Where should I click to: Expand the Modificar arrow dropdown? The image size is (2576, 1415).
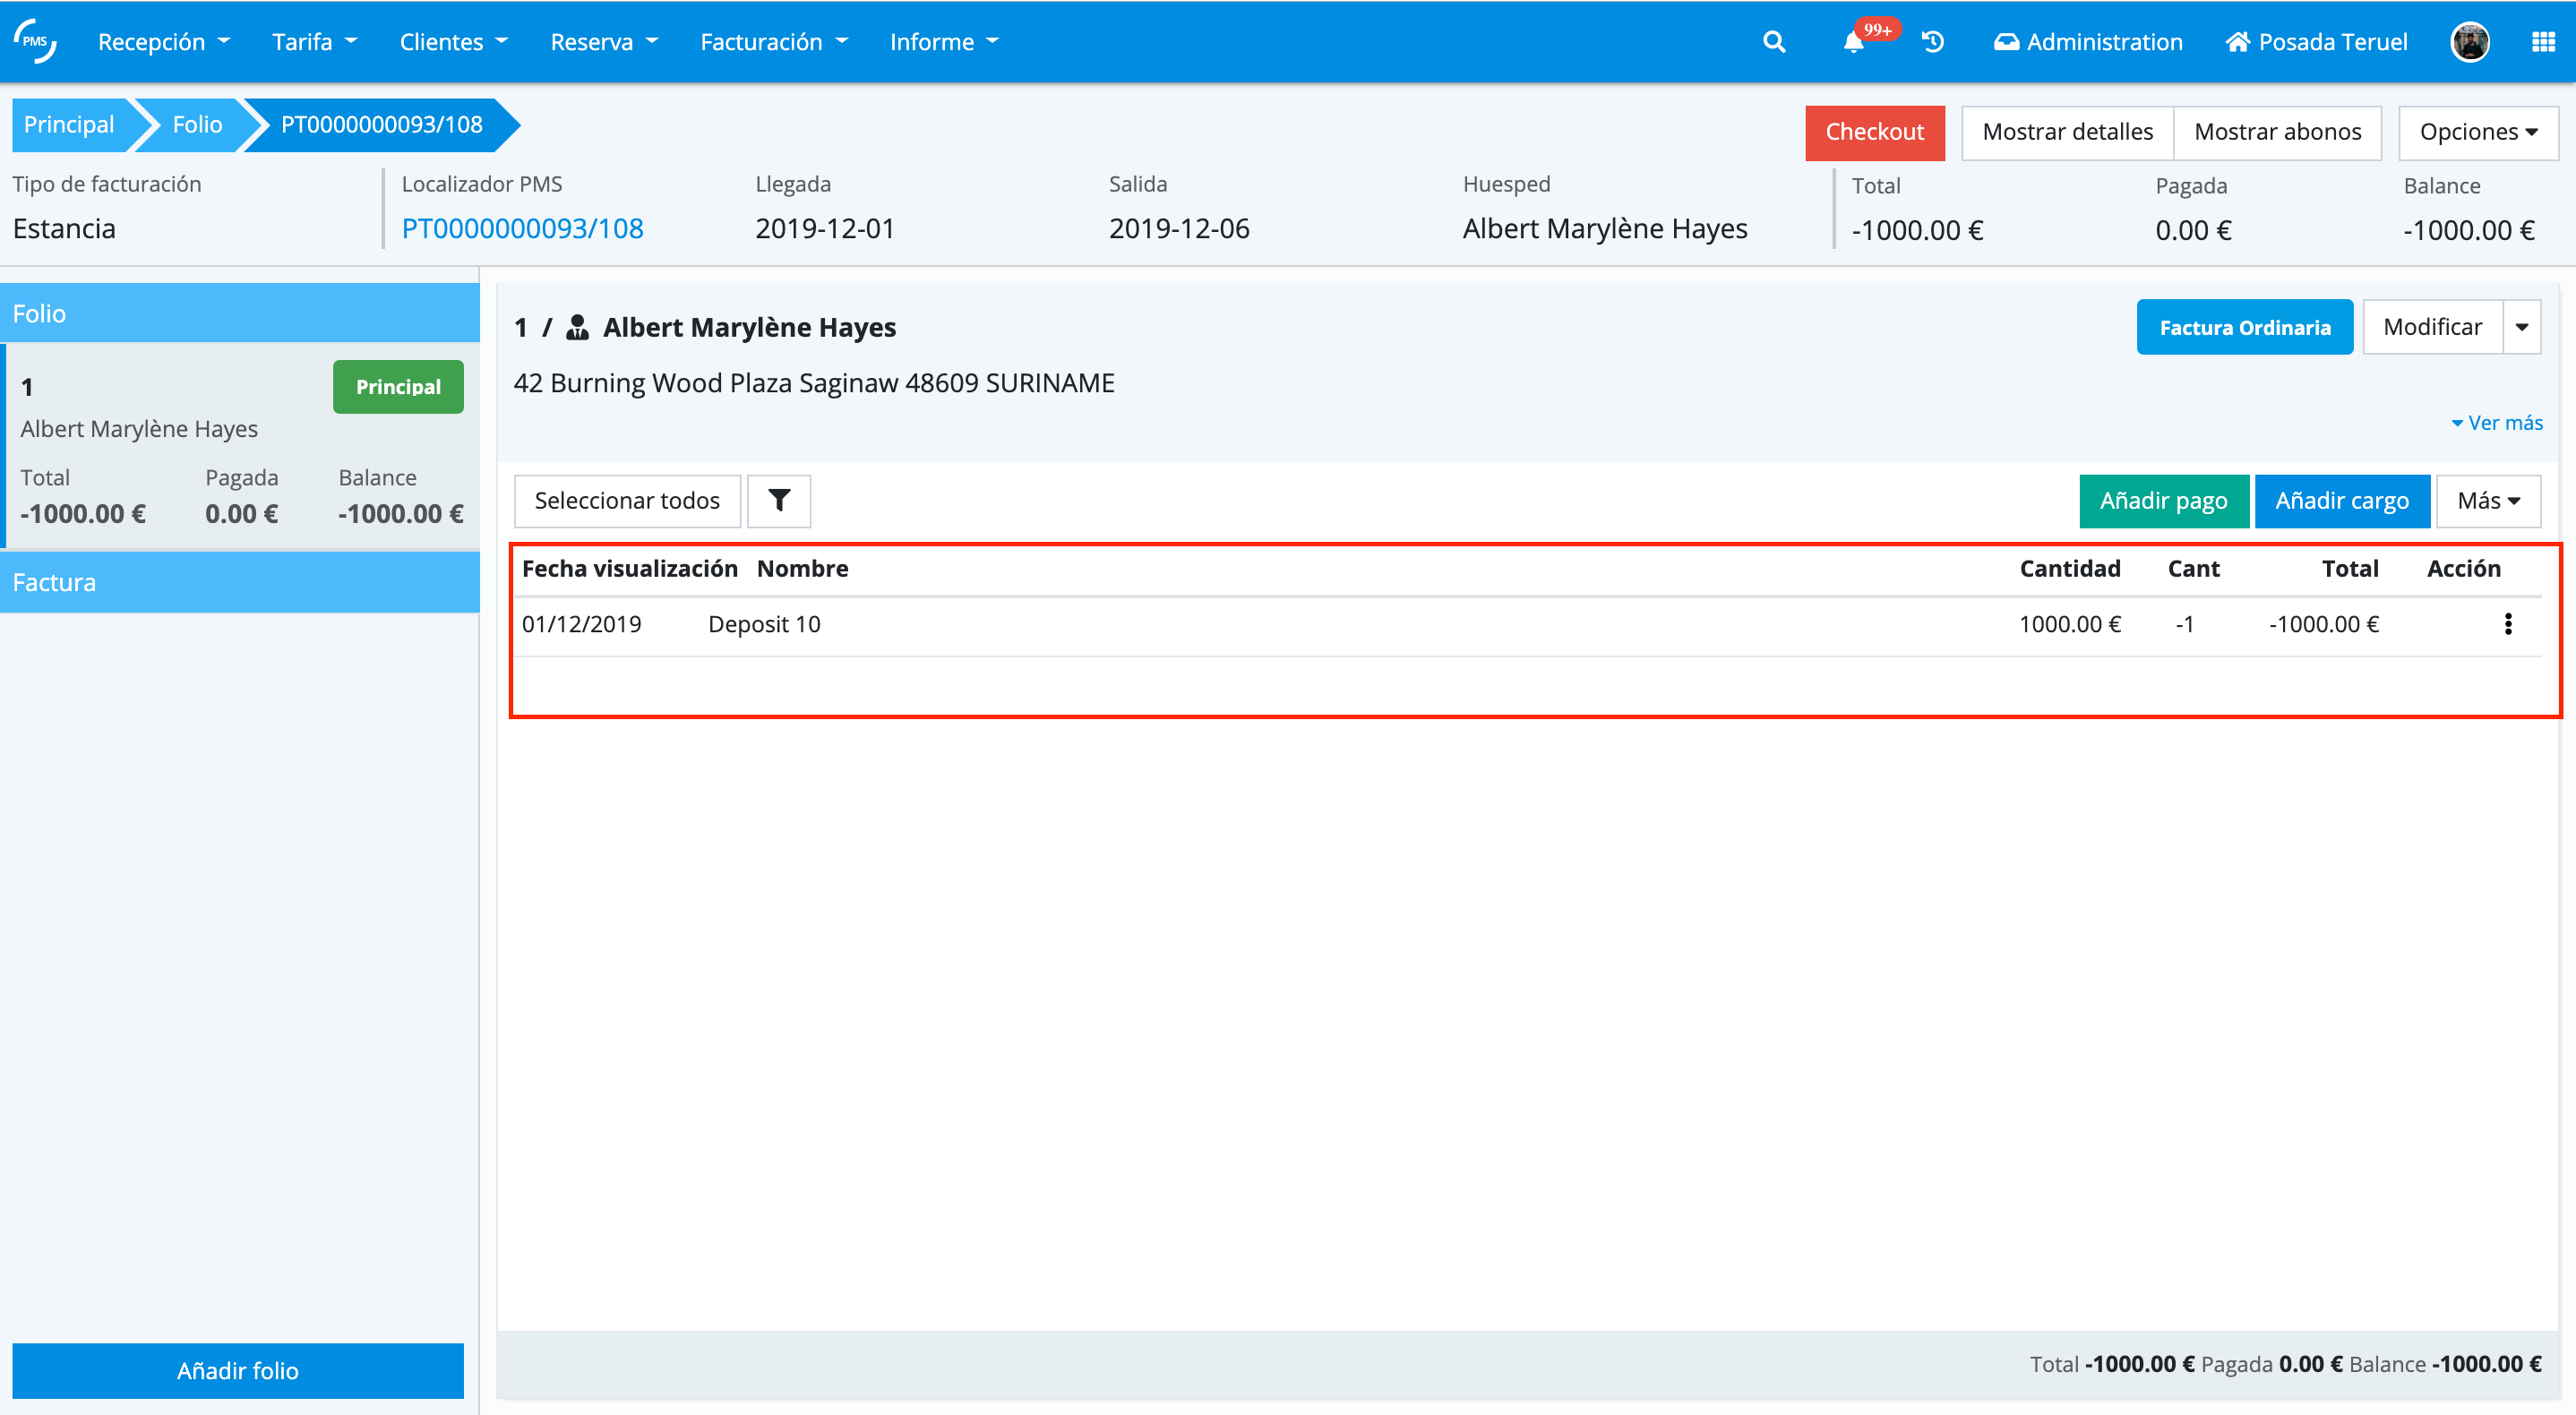click(x=2521, y=327)
